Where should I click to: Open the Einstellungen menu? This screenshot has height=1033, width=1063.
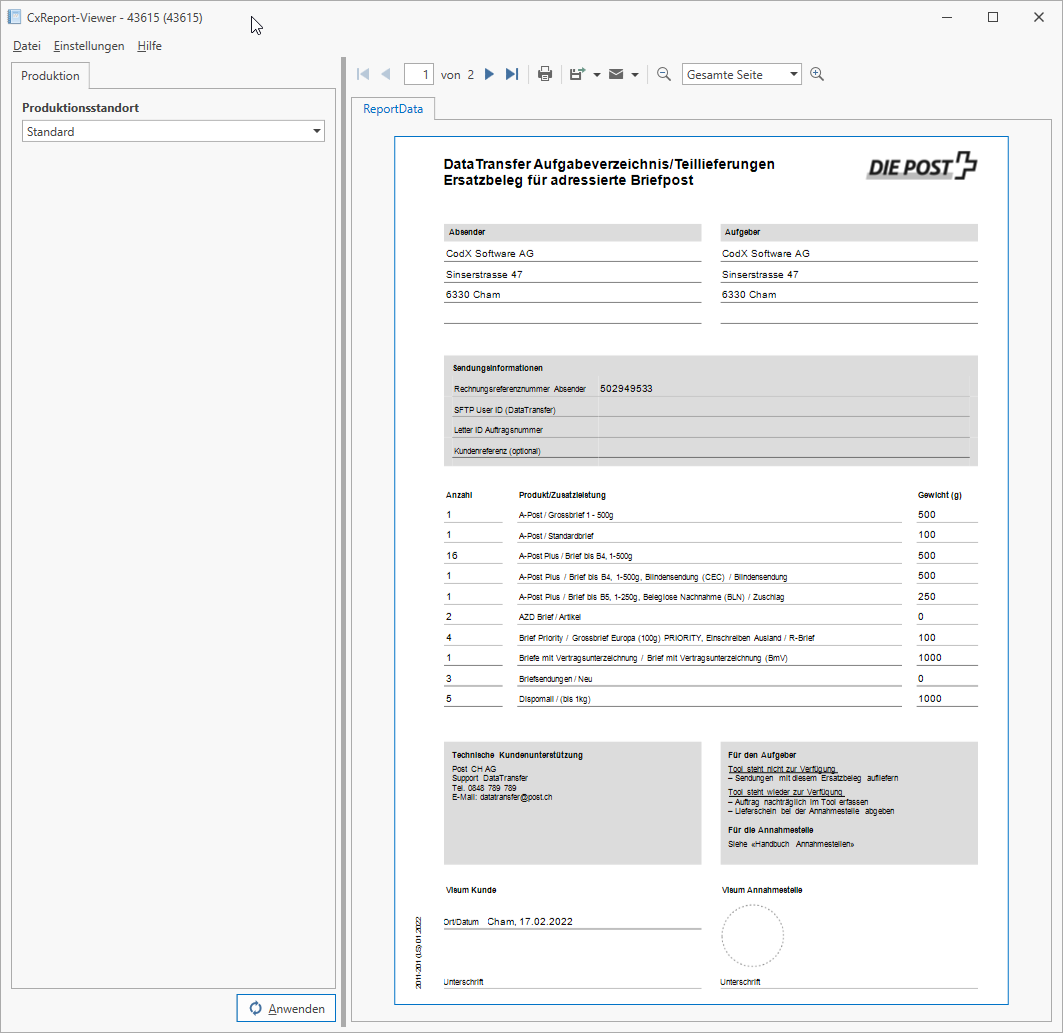click(x=89, y=46)
